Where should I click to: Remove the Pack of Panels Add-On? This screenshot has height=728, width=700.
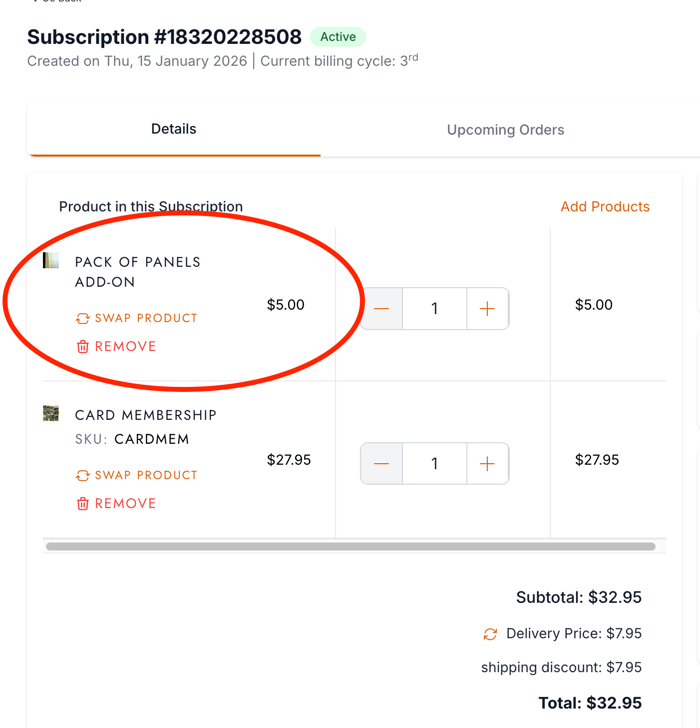(x=125, y=346)
